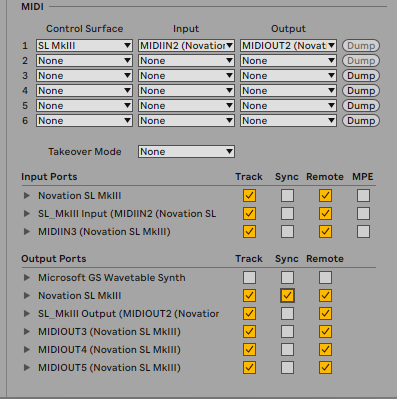
Task: Disable Track for MIDIOUT3 output port
Action: click(249, 332)
